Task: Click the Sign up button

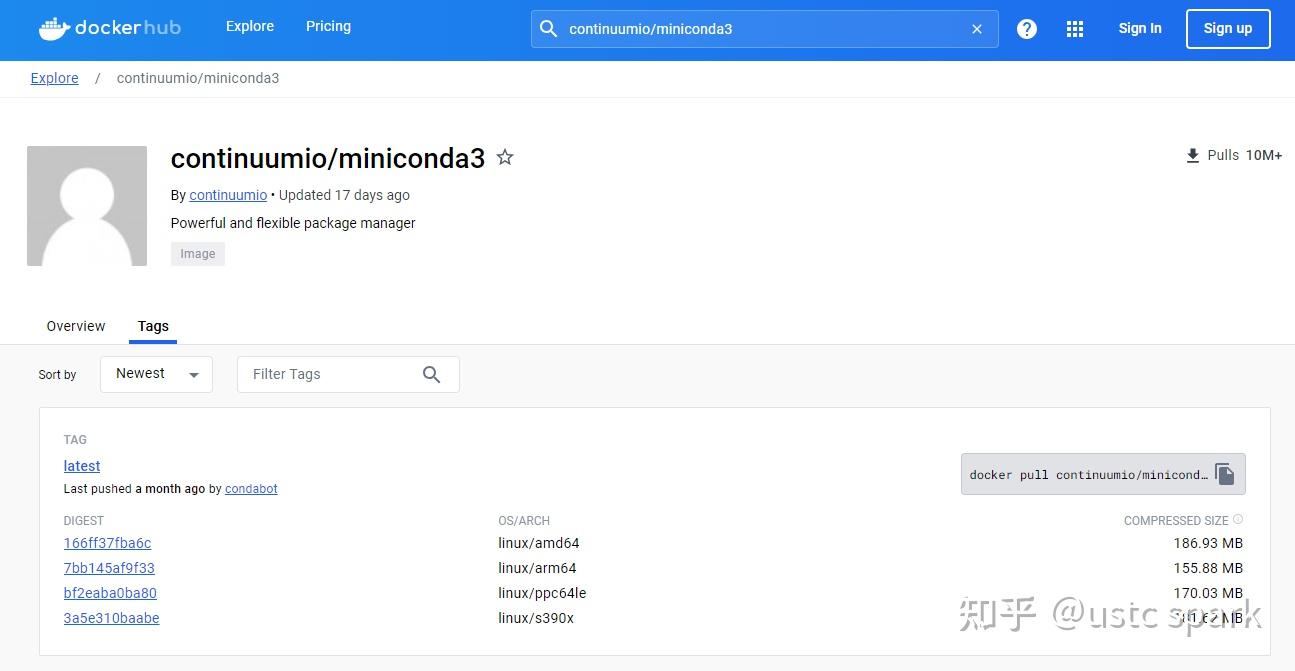Action: [x=1228, y=28]
